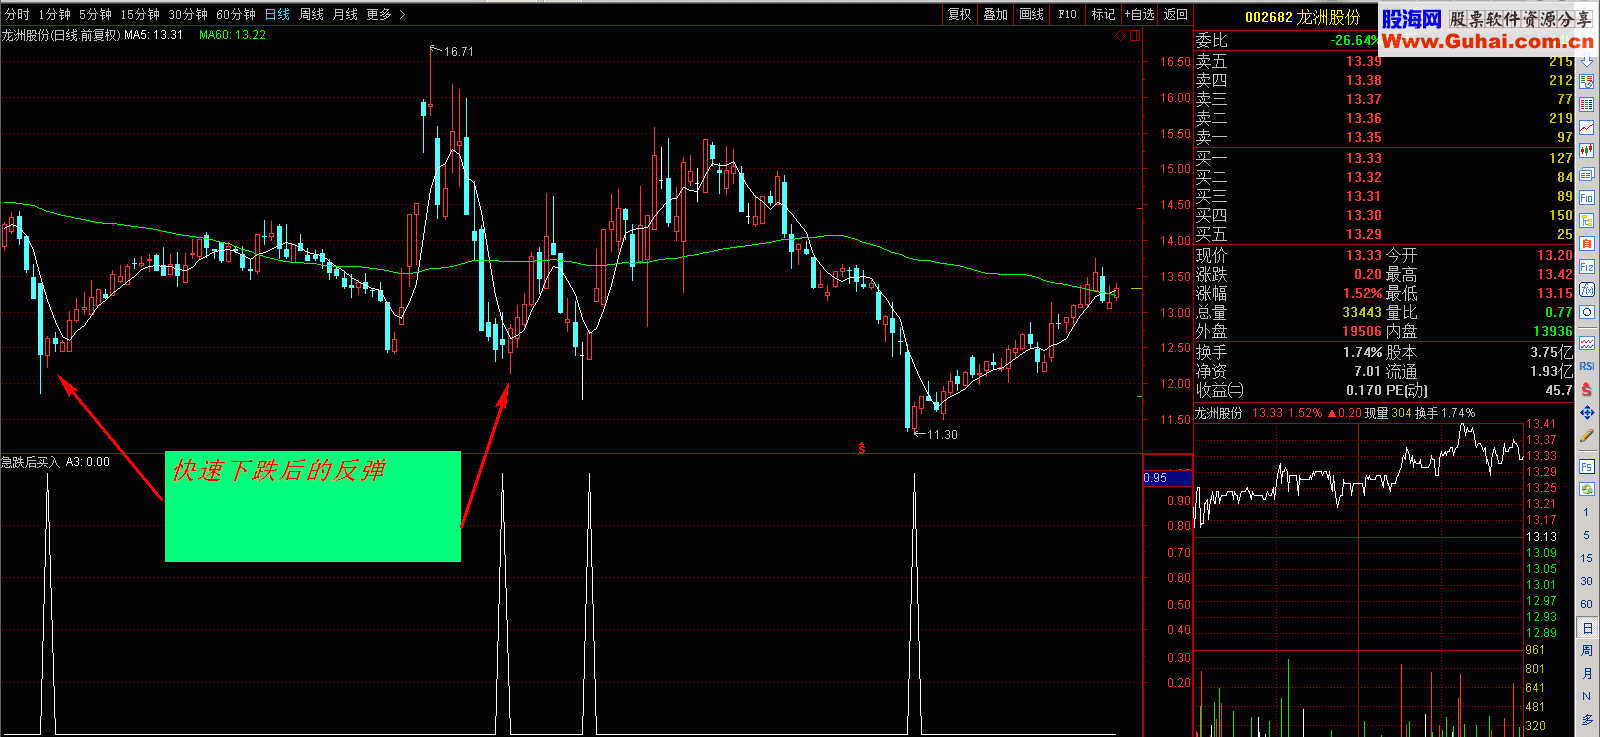This screenshot has height=737, width=1600.
Task: Select the 5分钟 period tab
Action: click(x=95, y=14)
